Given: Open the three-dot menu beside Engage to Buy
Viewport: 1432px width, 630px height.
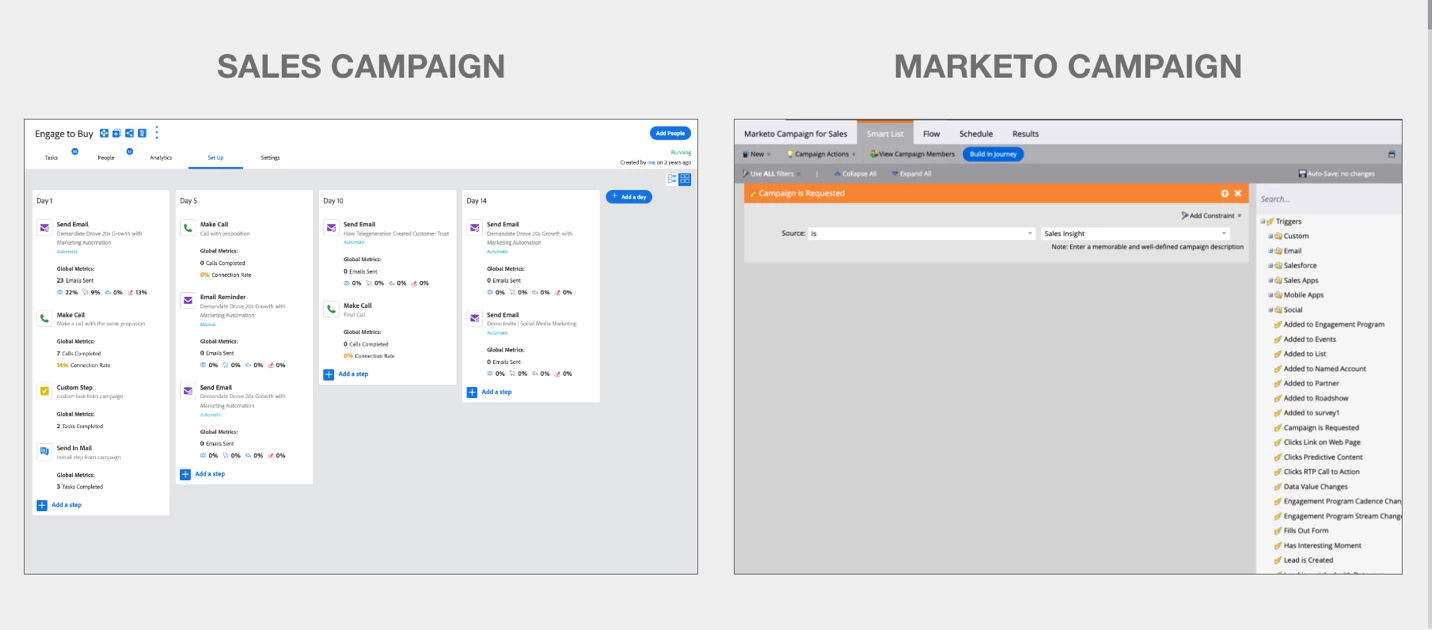Looking at the screenshot, I should click(156, 133).
